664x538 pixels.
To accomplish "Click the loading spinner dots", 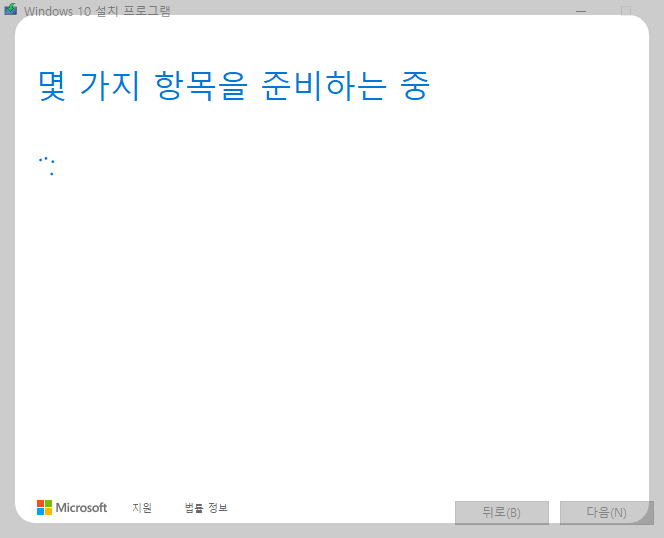I will (x=47, y=166).
